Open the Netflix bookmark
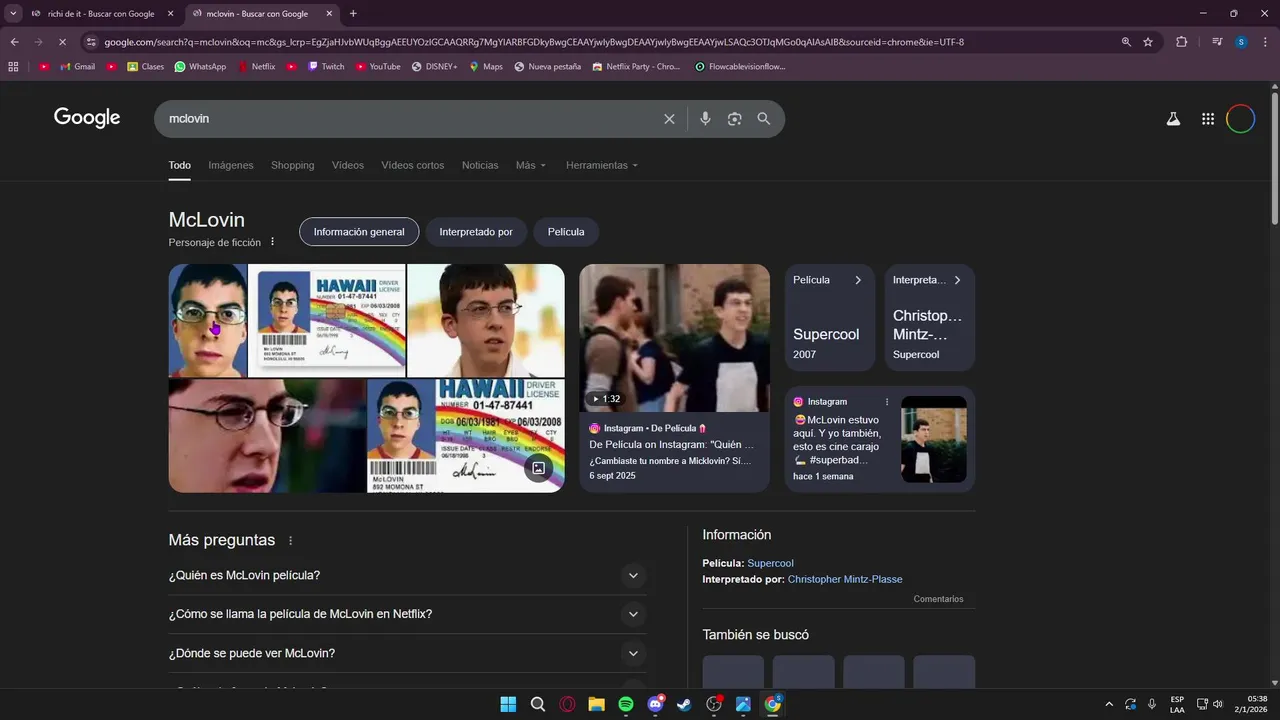Image resolution: width=1280 pixels, height=720 pixels. coord(256,67)
